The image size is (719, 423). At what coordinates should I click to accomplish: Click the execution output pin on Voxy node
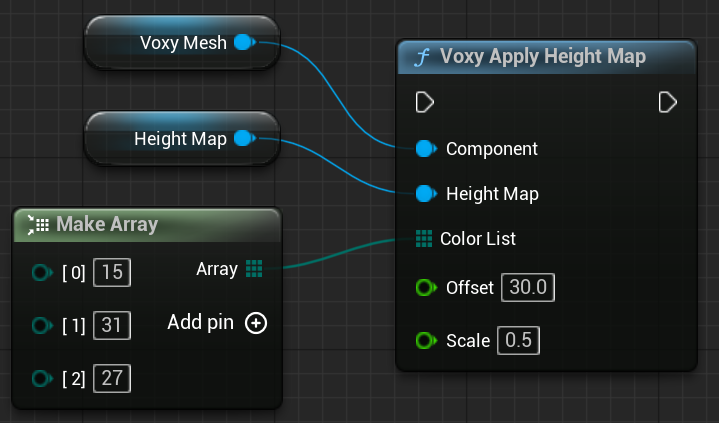[x=668, y=102]
